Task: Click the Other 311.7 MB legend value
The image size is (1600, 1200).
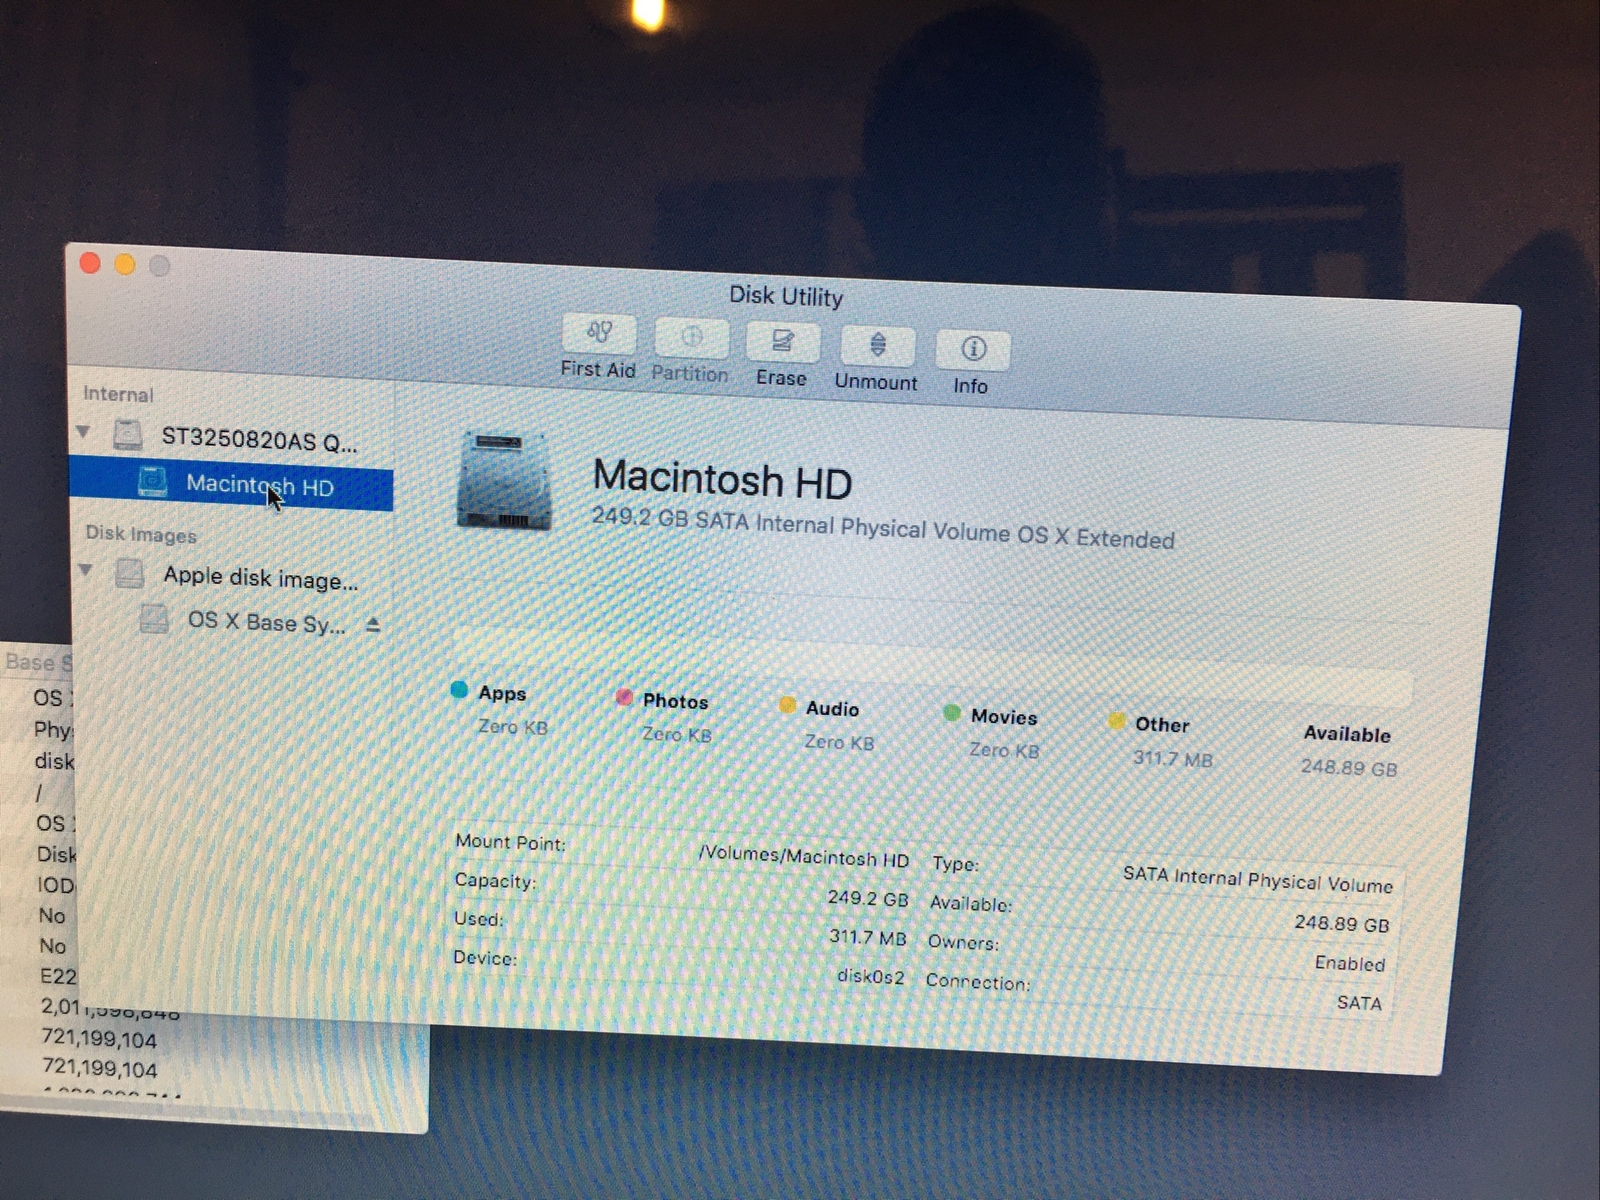Action: tap(1172, 759)
